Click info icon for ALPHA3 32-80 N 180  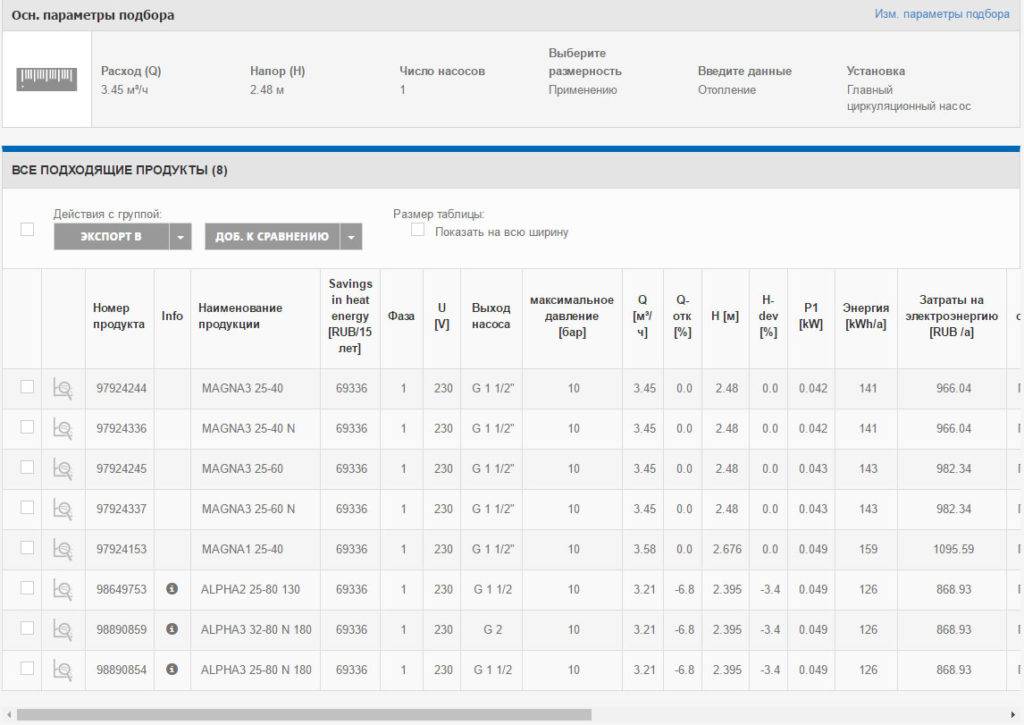[172, 629]
